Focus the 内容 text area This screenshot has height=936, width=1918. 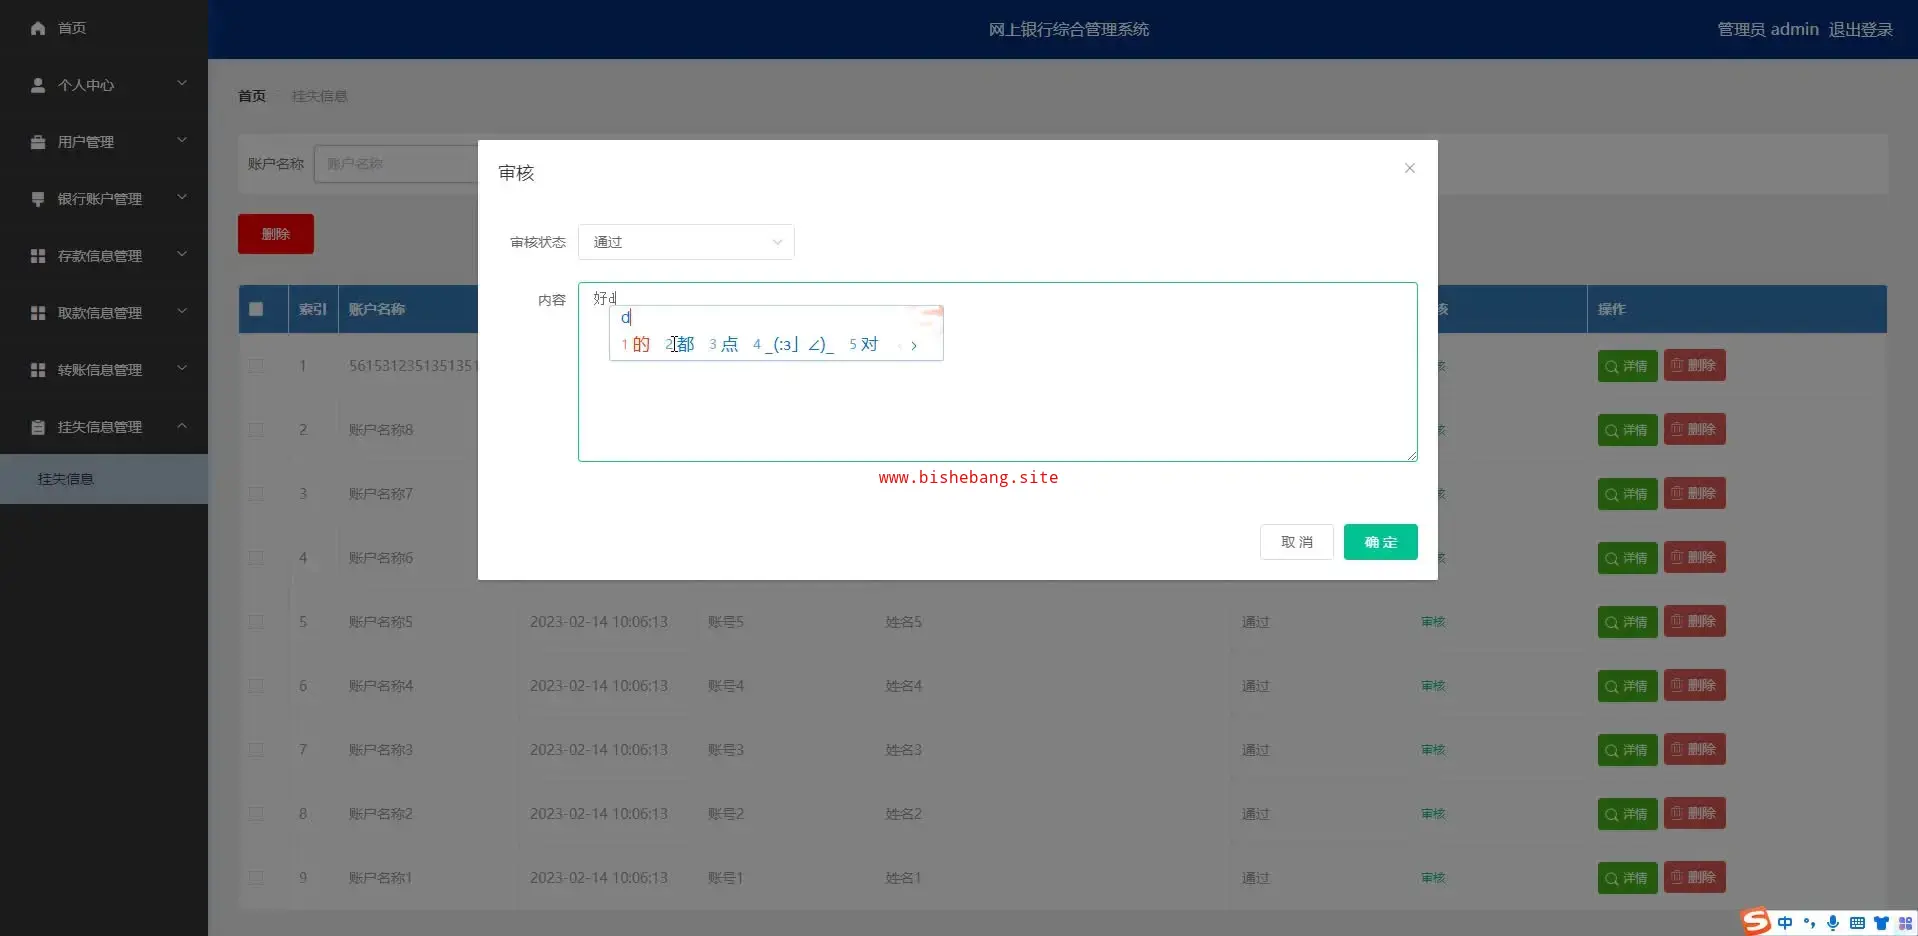(x=998, y=372)
